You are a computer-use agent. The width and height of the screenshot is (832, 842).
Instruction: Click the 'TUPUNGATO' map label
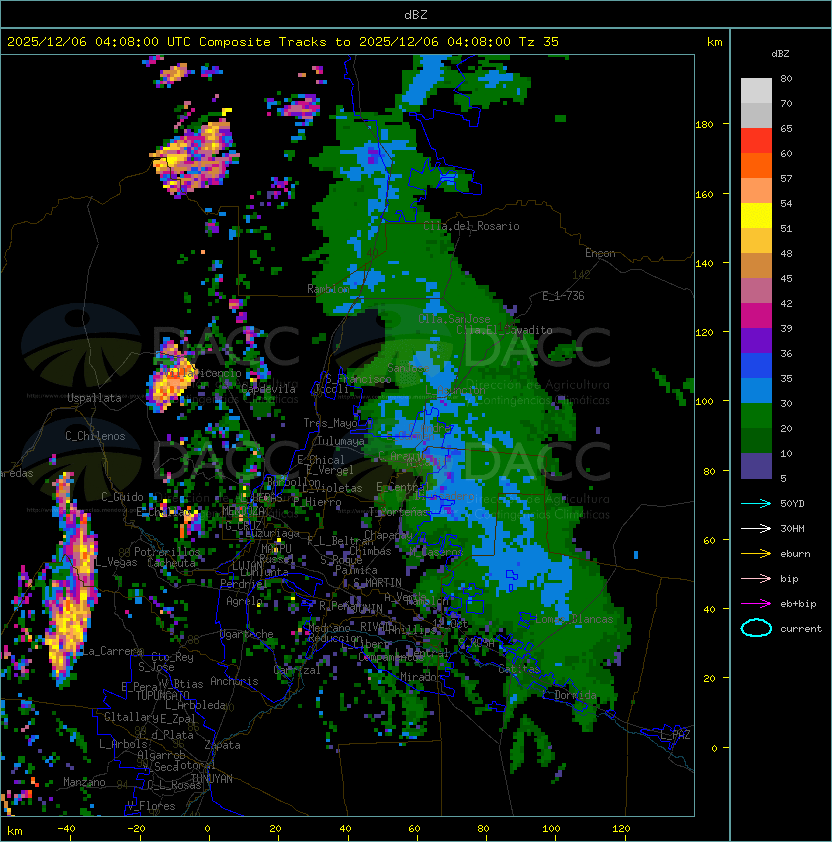[162, 695]
